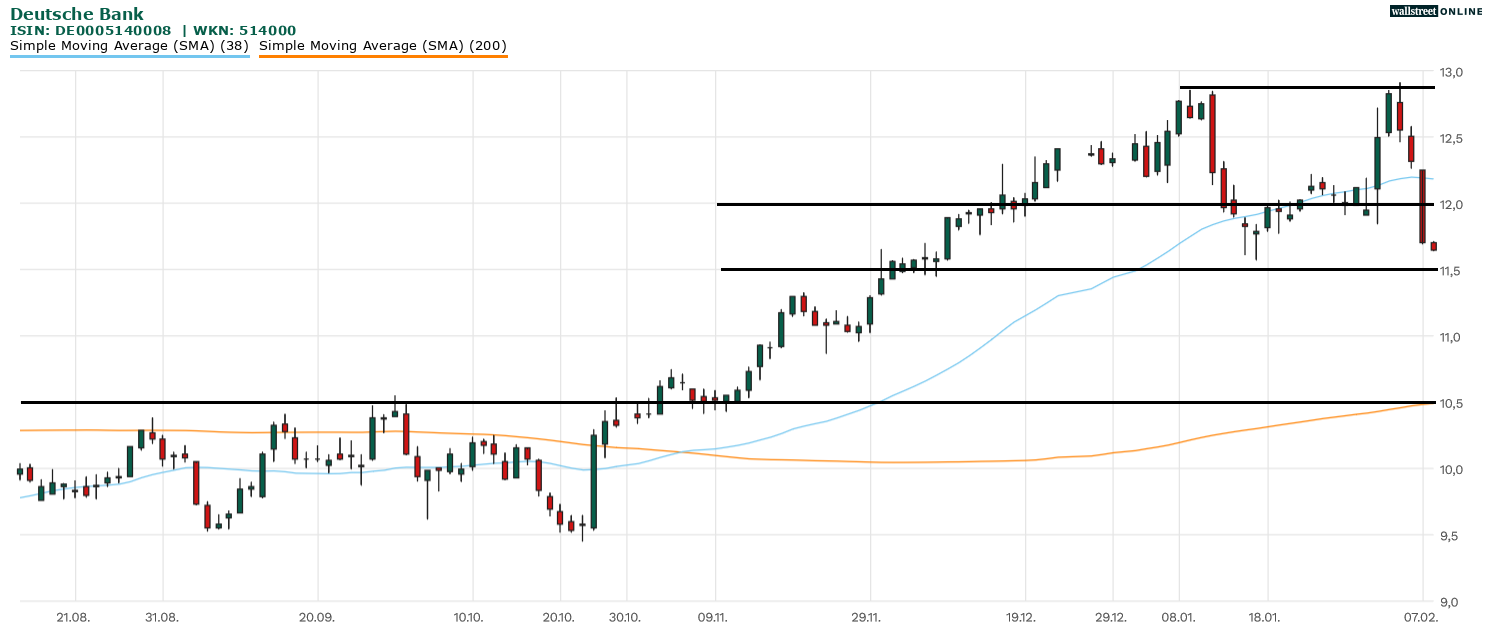1490x622 pixels.
Task: Select the 09.11. date on the time axis
Action: [714, 617]
